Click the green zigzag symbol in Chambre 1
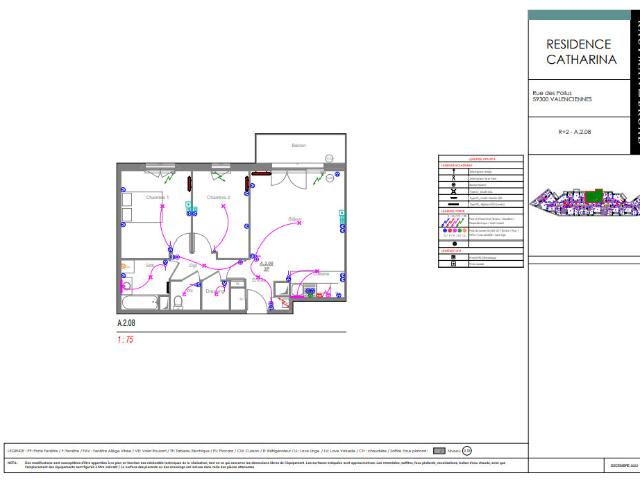 tap(168, 178)
